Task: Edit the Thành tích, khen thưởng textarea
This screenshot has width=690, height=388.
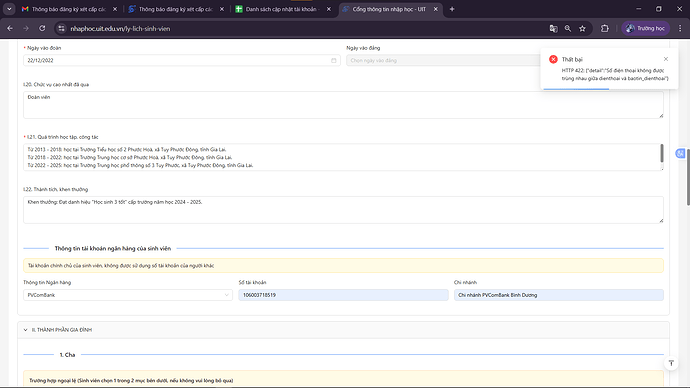Action: click(343, 210)
